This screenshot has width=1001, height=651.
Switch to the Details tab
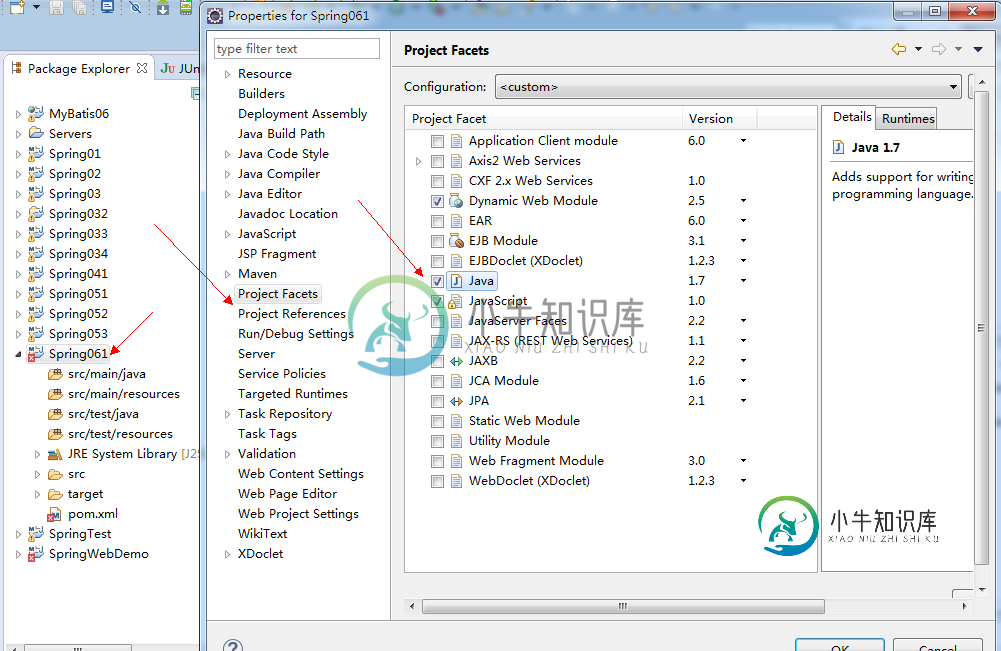click(852, 117)
